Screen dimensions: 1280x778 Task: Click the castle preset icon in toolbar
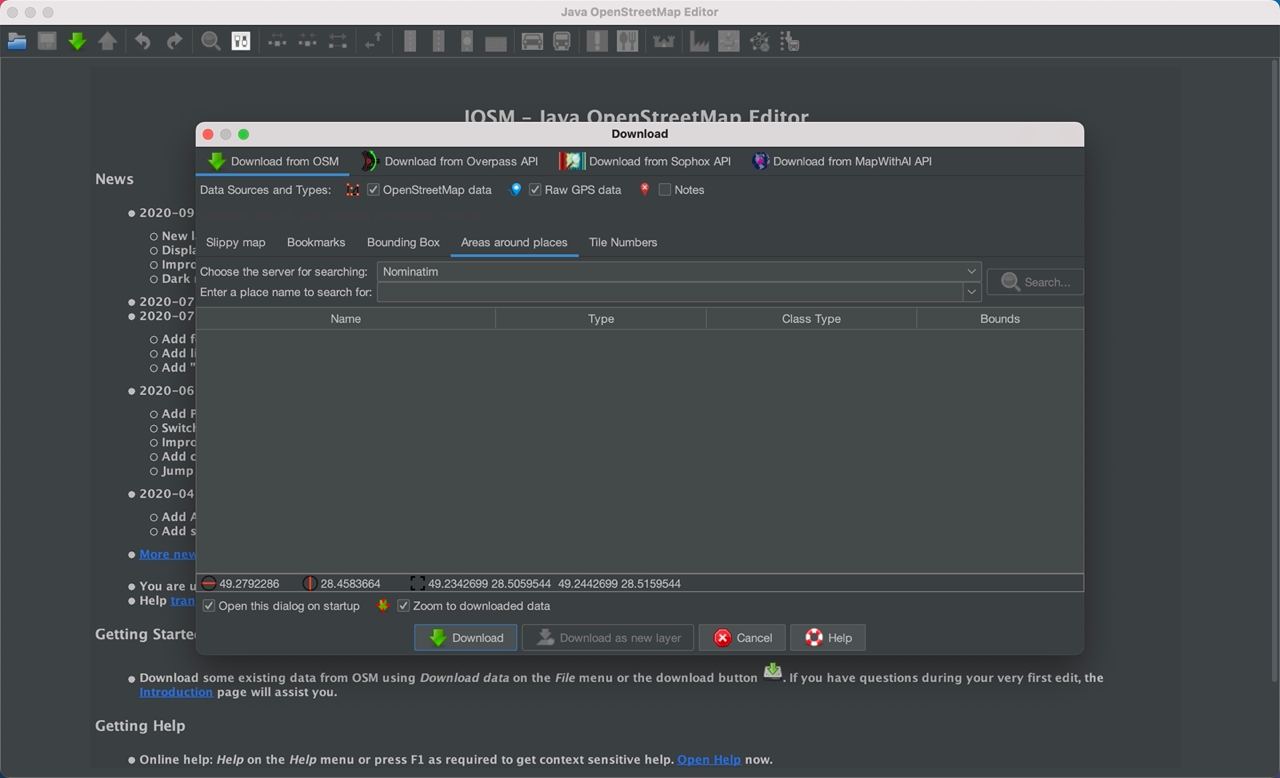pos(663,41)
